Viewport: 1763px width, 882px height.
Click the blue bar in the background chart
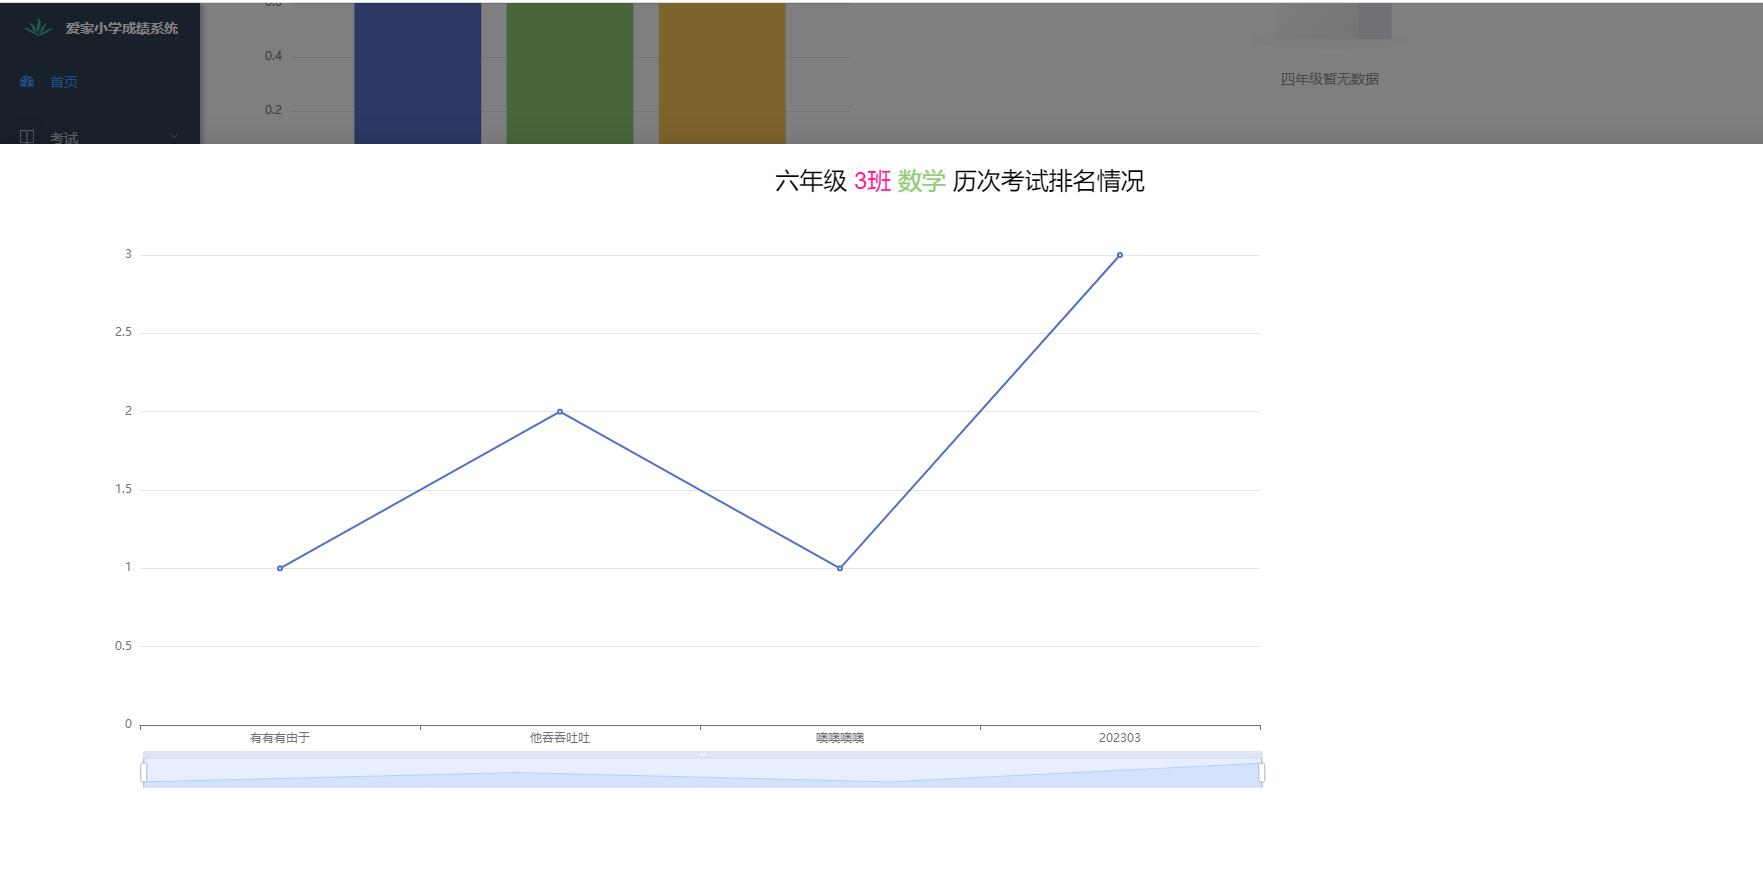tap(417, 73)
